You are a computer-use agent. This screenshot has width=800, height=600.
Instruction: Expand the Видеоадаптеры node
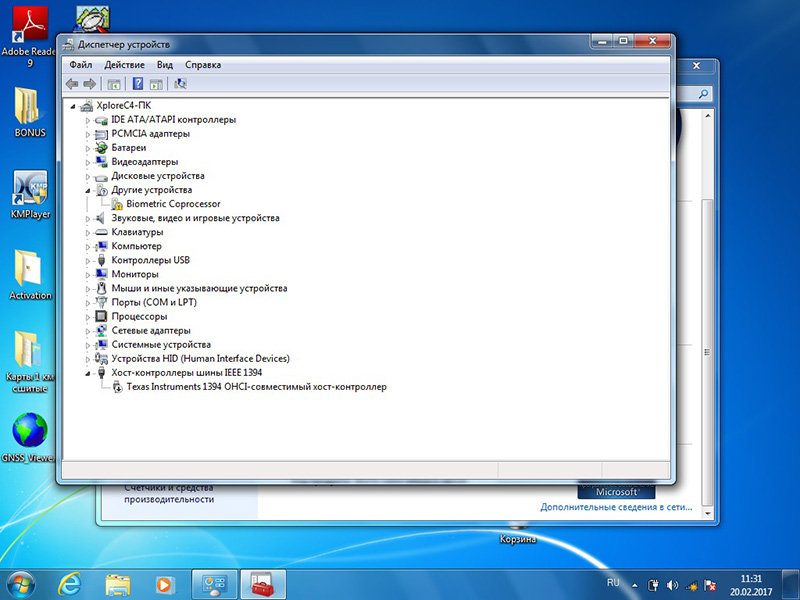coord(88,162)
